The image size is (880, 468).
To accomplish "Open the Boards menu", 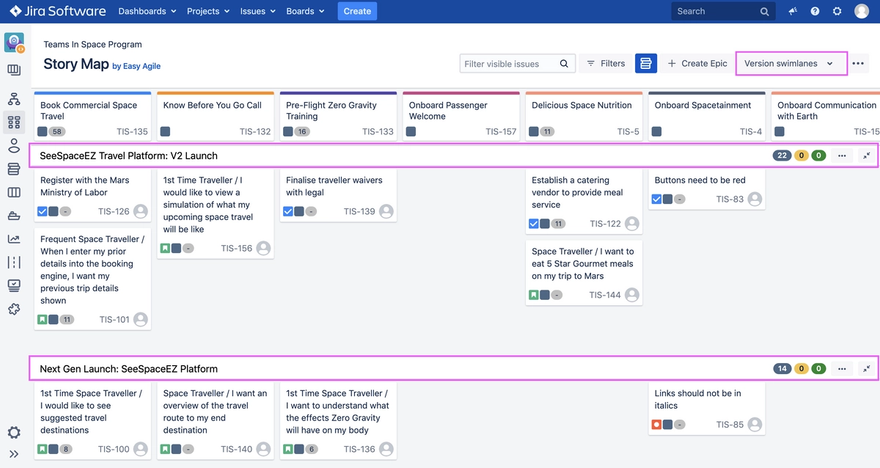I will coord(305,11).
